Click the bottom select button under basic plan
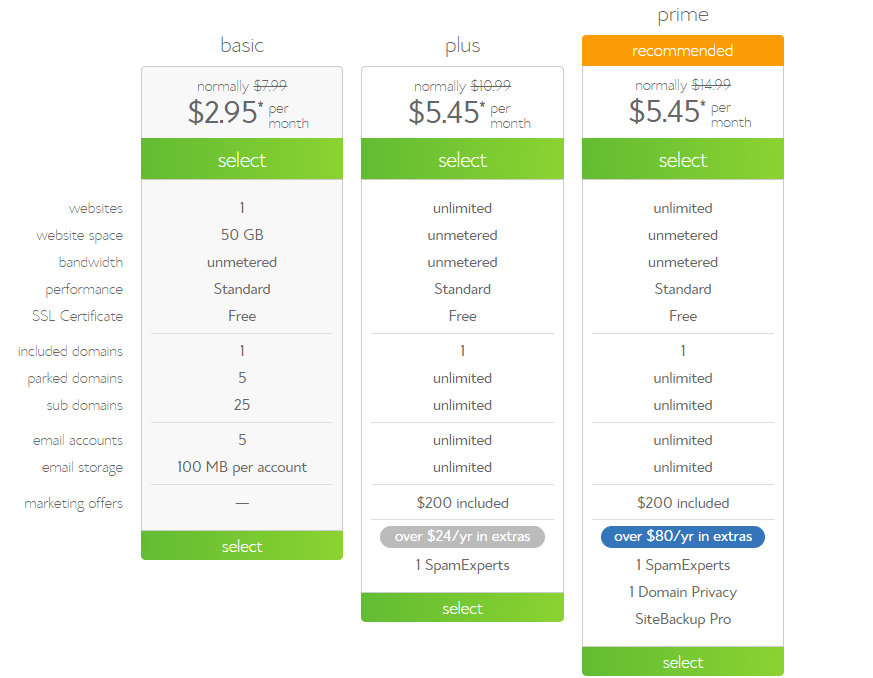This screenshot has height=678, width=873. tap(242, 546)
